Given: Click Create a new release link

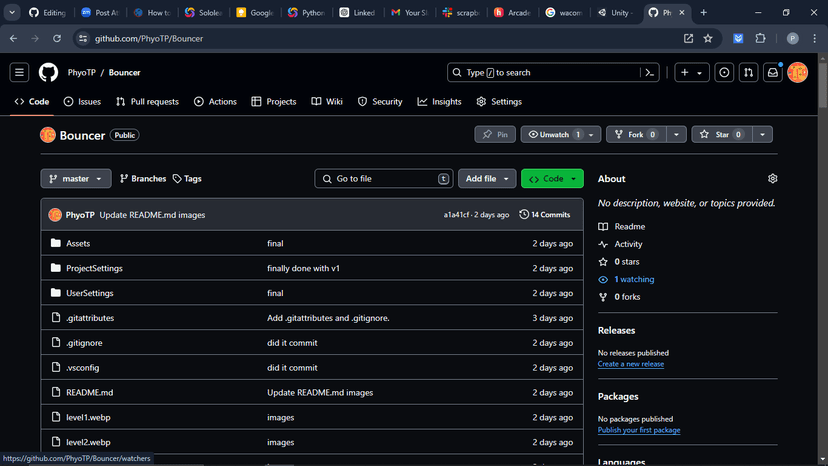Looking at the screenshot, I should coord(630,364).
